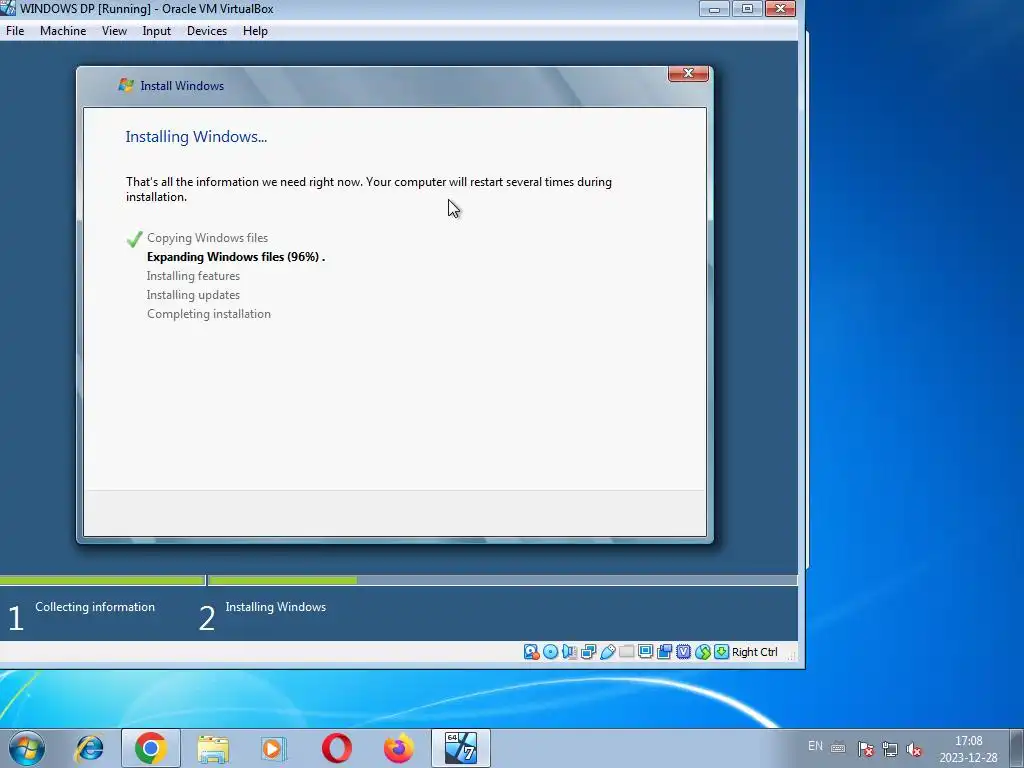
Task: Click the Show desktop button at taskbar end
Action: click(x=1016, y=748)
